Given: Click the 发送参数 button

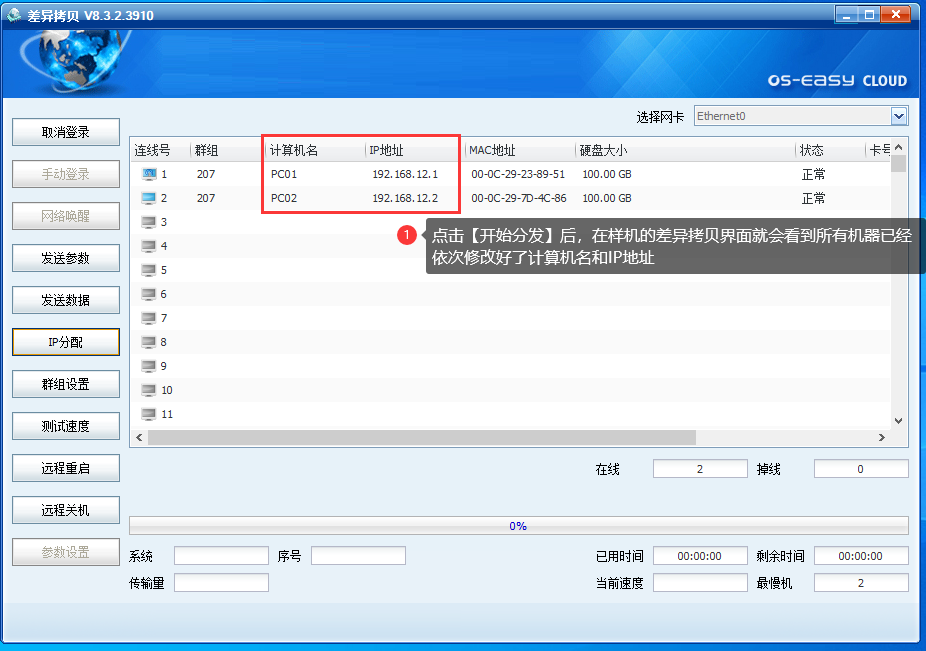Looking at the screenshot, I should [x=66, y=258].
